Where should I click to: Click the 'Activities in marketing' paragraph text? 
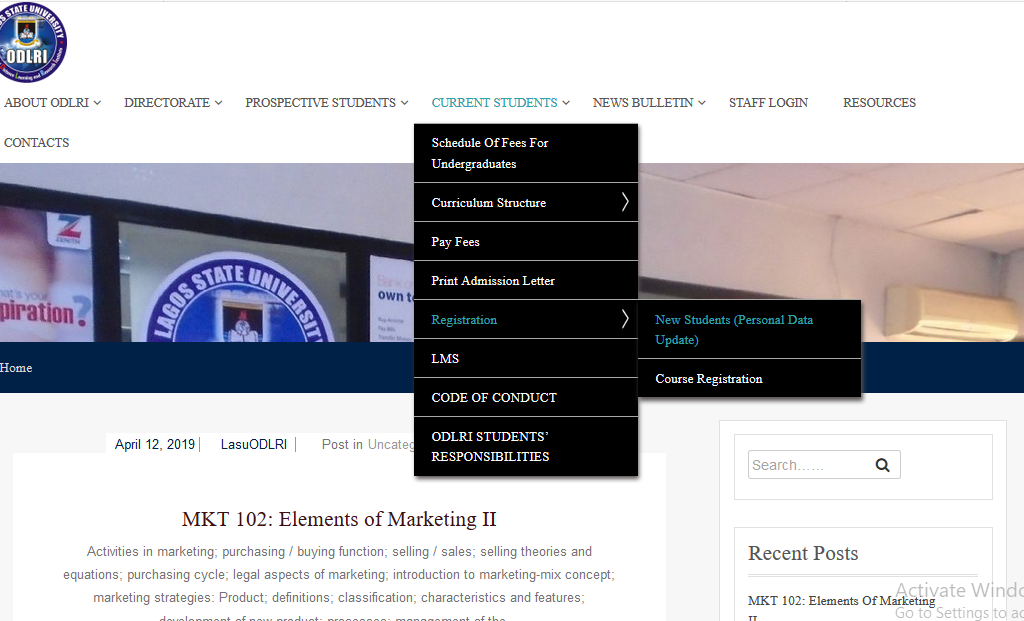coord(339,584)
